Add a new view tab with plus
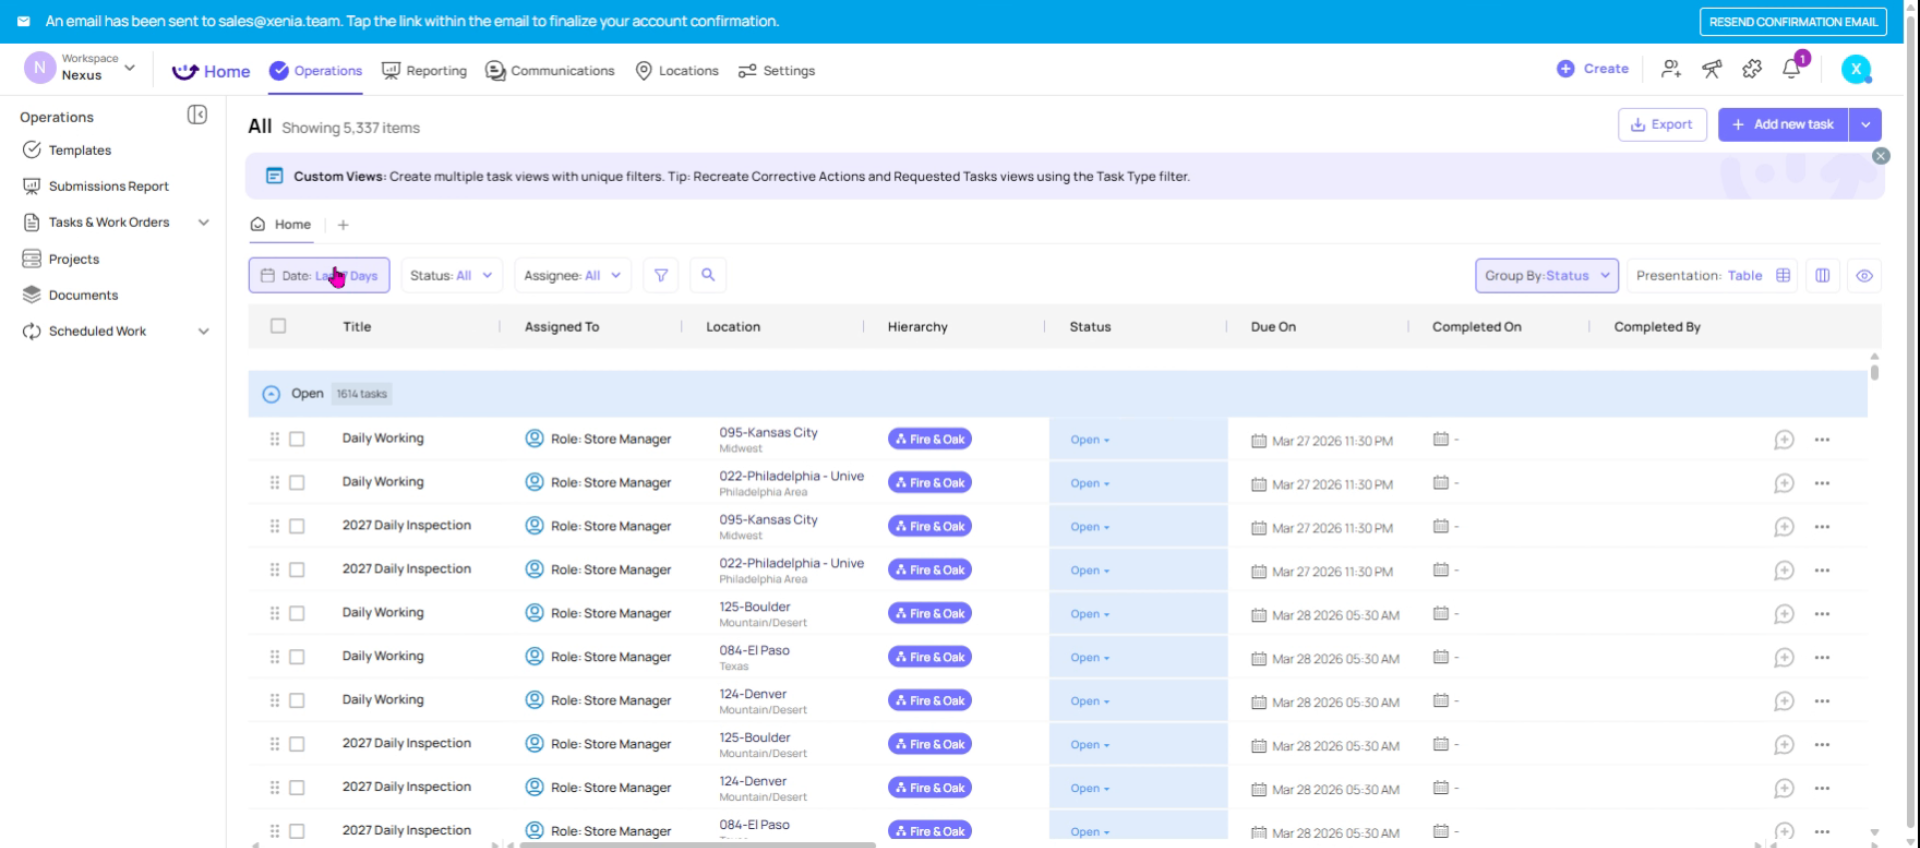 tap(343, 225)
